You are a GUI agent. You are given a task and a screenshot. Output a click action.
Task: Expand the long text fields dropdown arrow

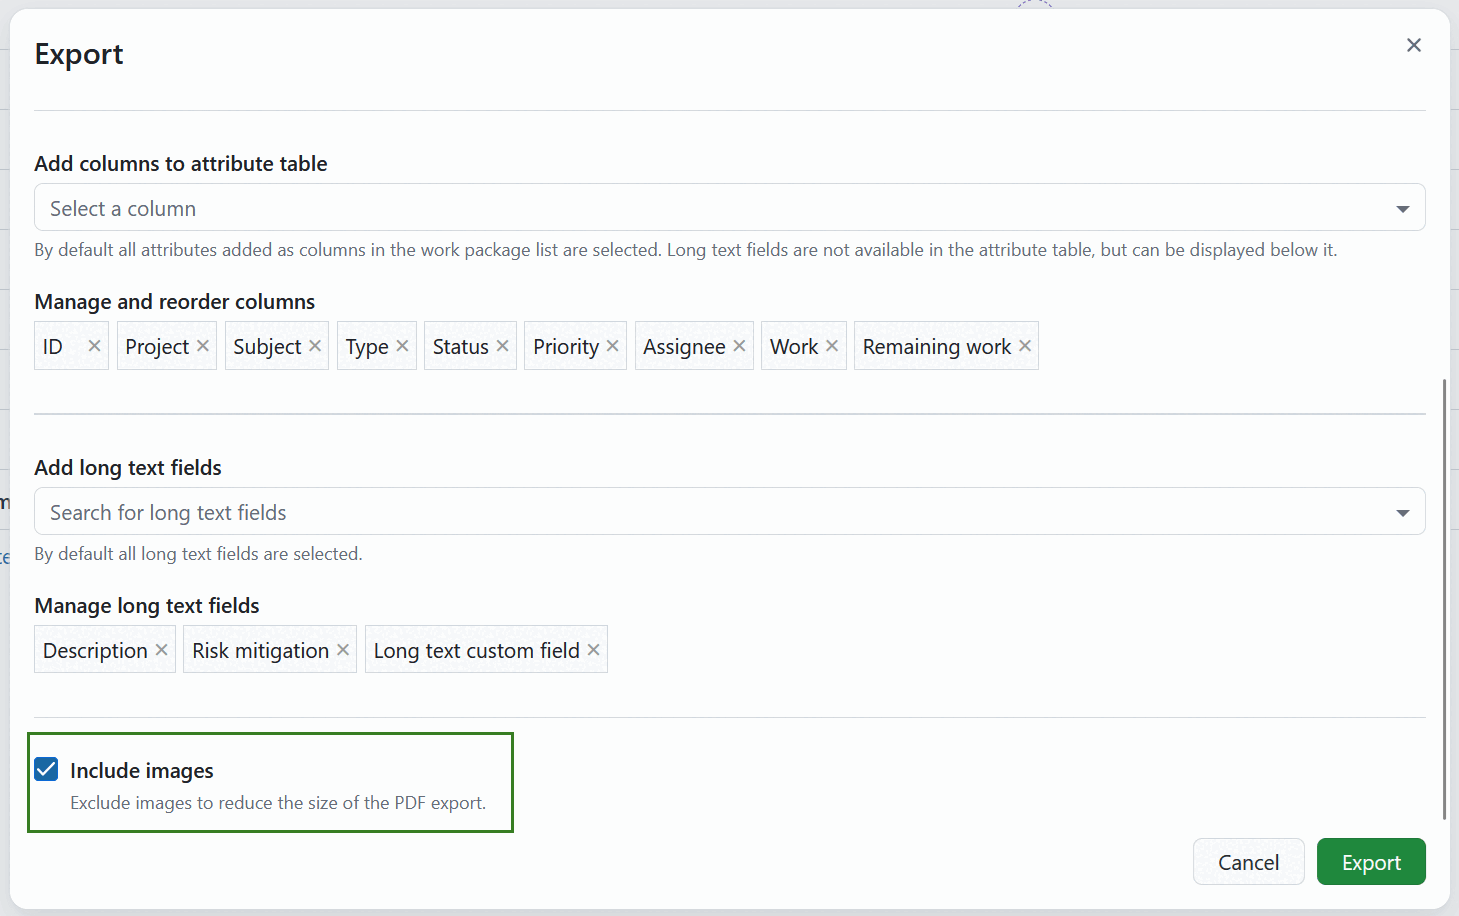1402,511
